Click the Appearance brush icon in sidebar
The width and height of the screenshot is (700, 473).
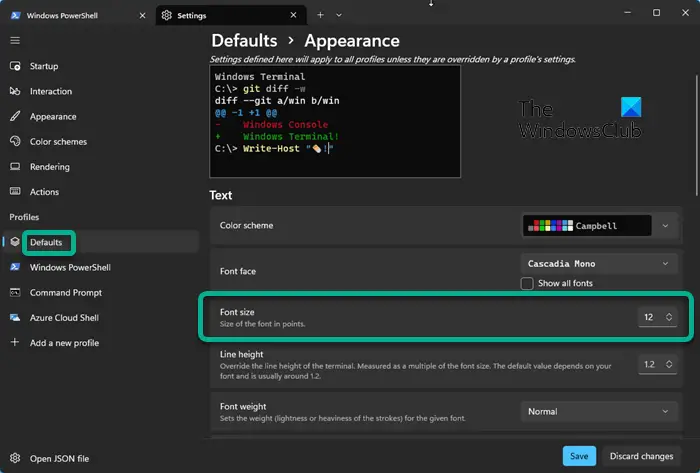click(15, 116)
